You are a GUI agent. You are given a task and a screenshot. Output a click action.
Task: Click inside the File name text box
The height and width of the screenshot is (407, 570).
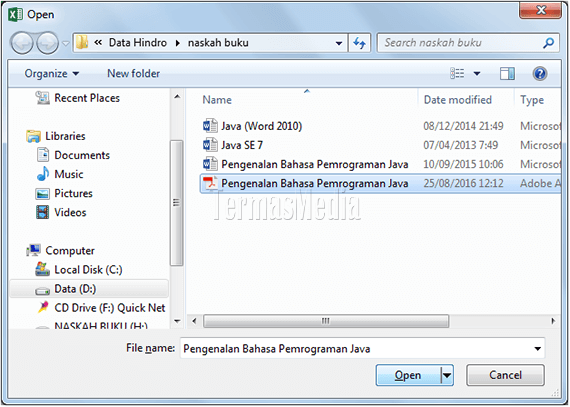[x=356, y=349]
